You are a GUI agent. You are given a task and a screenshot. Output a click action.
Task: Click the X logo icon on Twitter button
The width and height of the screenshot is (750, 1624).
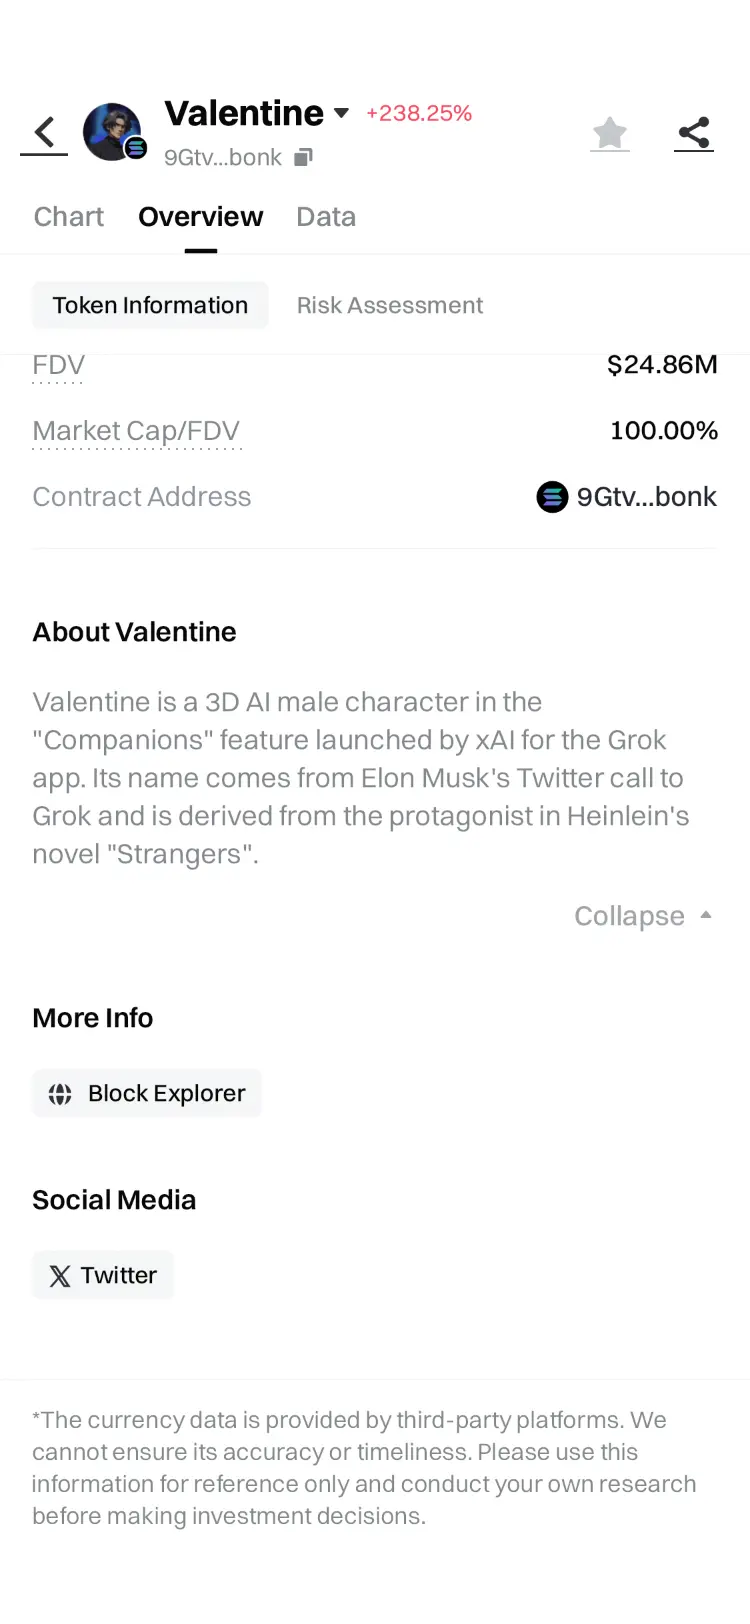click(x=60, y=1276)
